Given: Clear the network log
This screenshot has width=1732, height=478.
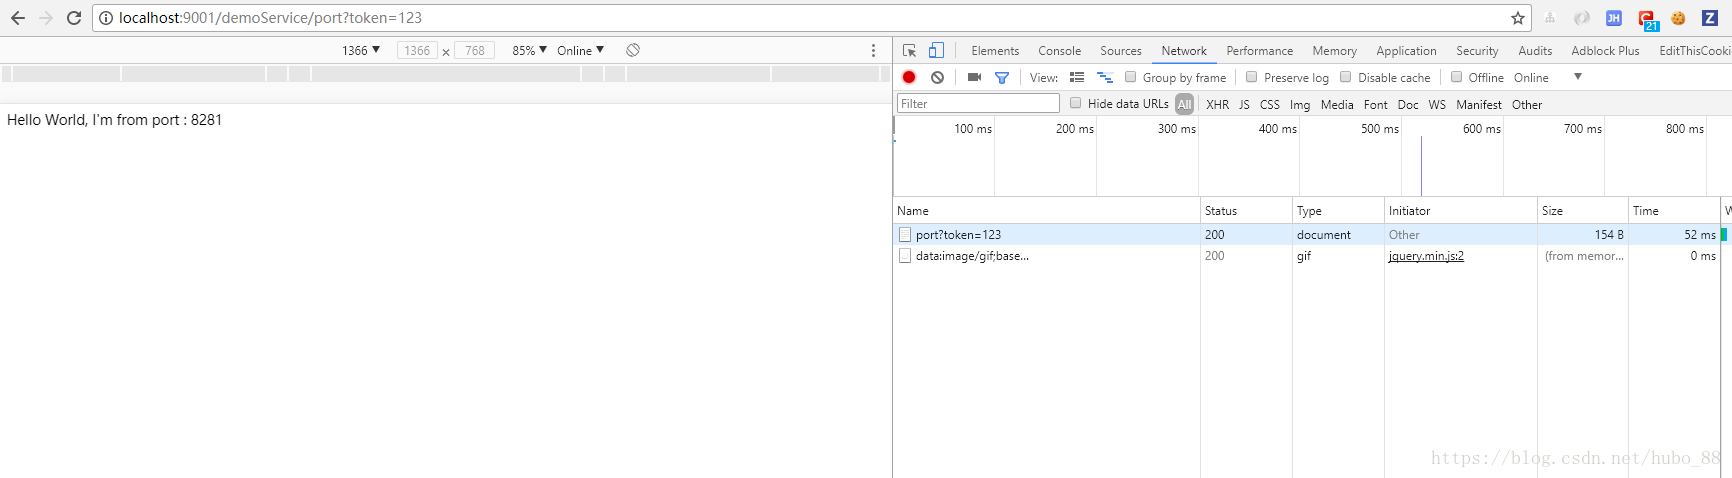Looking at the screenshot, I should [937, 77].
